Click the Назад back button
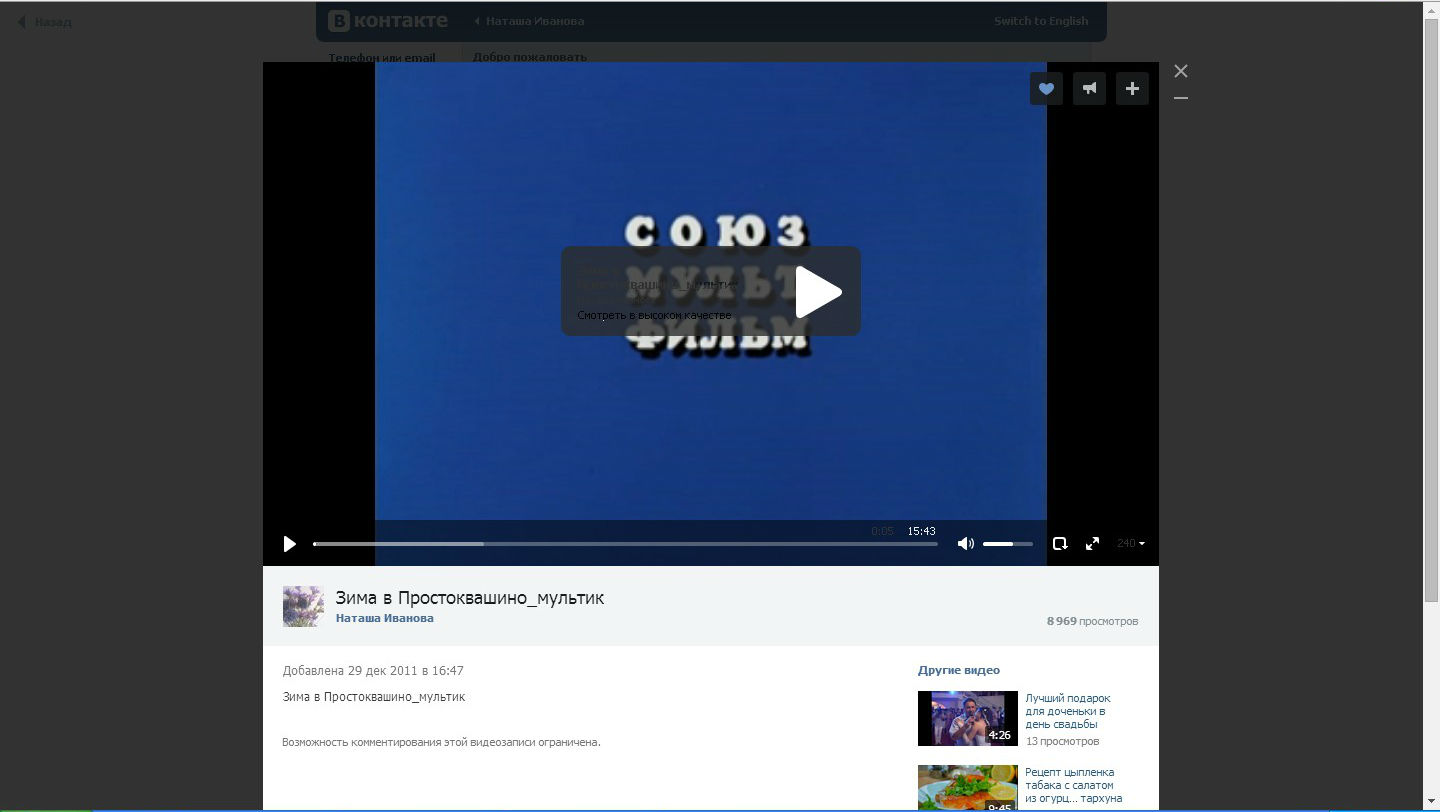The height and width of the screenshot is (812, 1440). click(45, 22)
